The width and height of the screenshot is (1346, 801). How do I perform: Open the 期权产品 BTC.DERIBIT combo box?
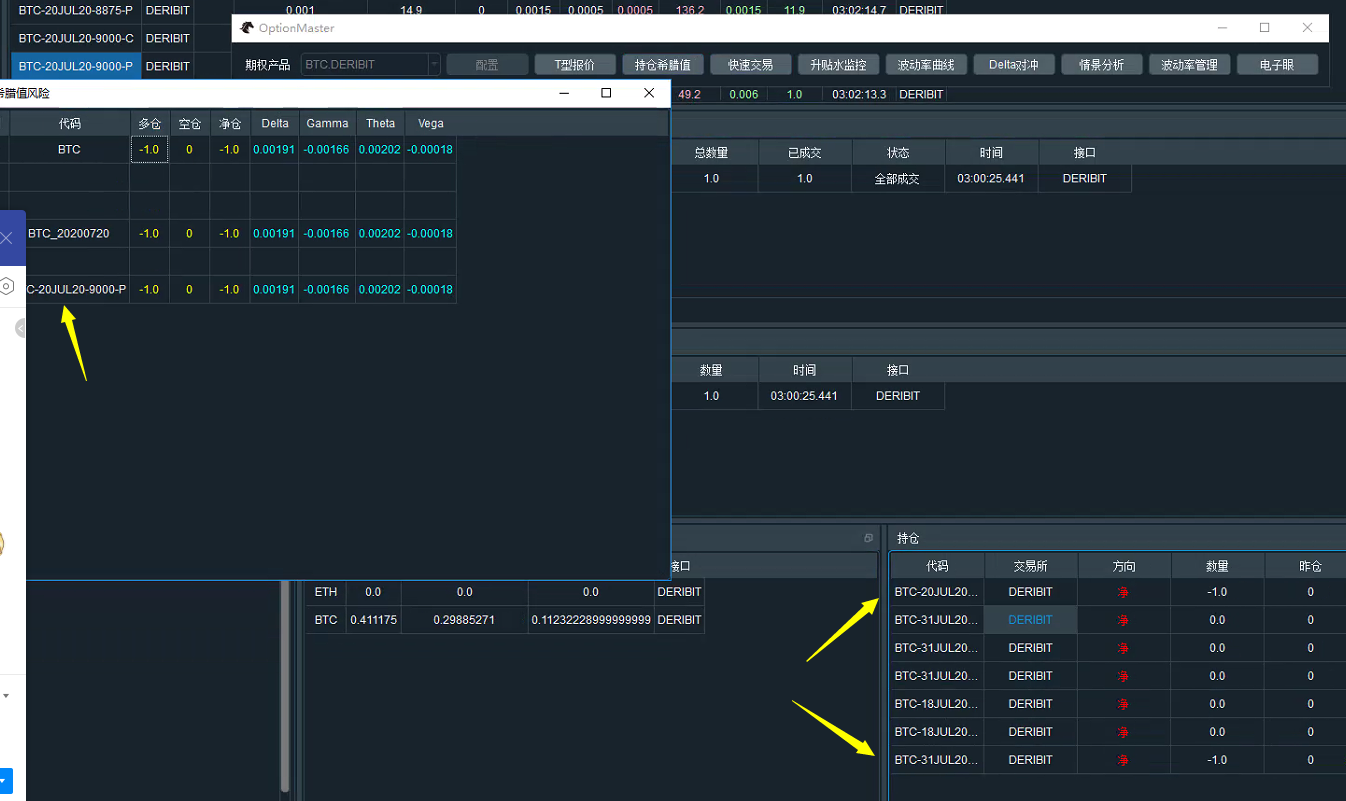pyautogui.click(x=370, y=65)
